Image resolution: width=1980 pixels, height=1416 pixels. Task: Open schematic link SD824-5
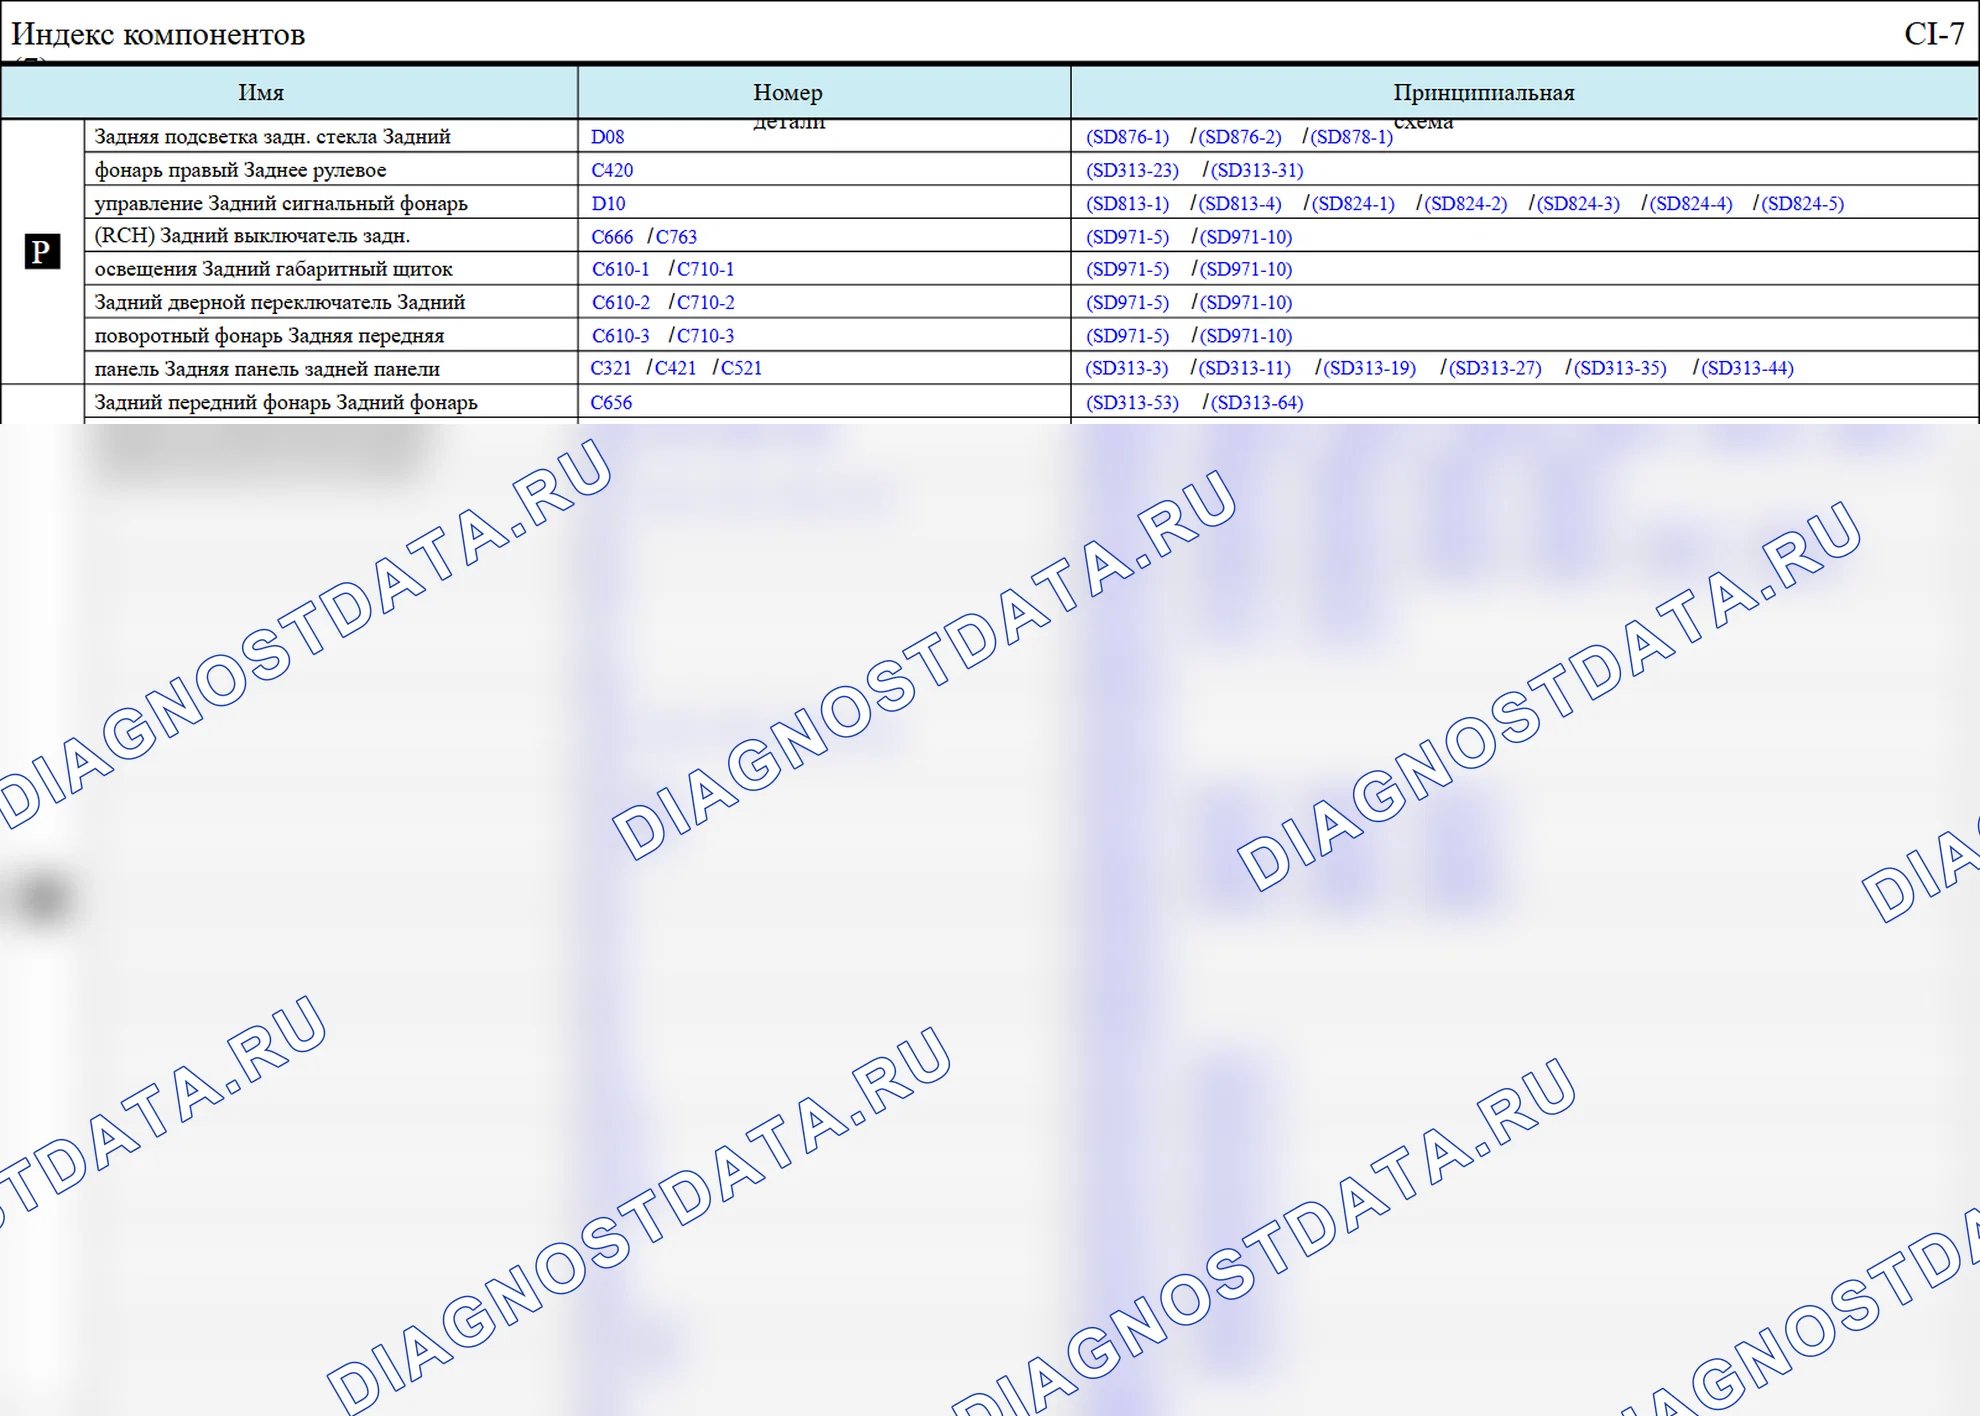coord(1802,204)
